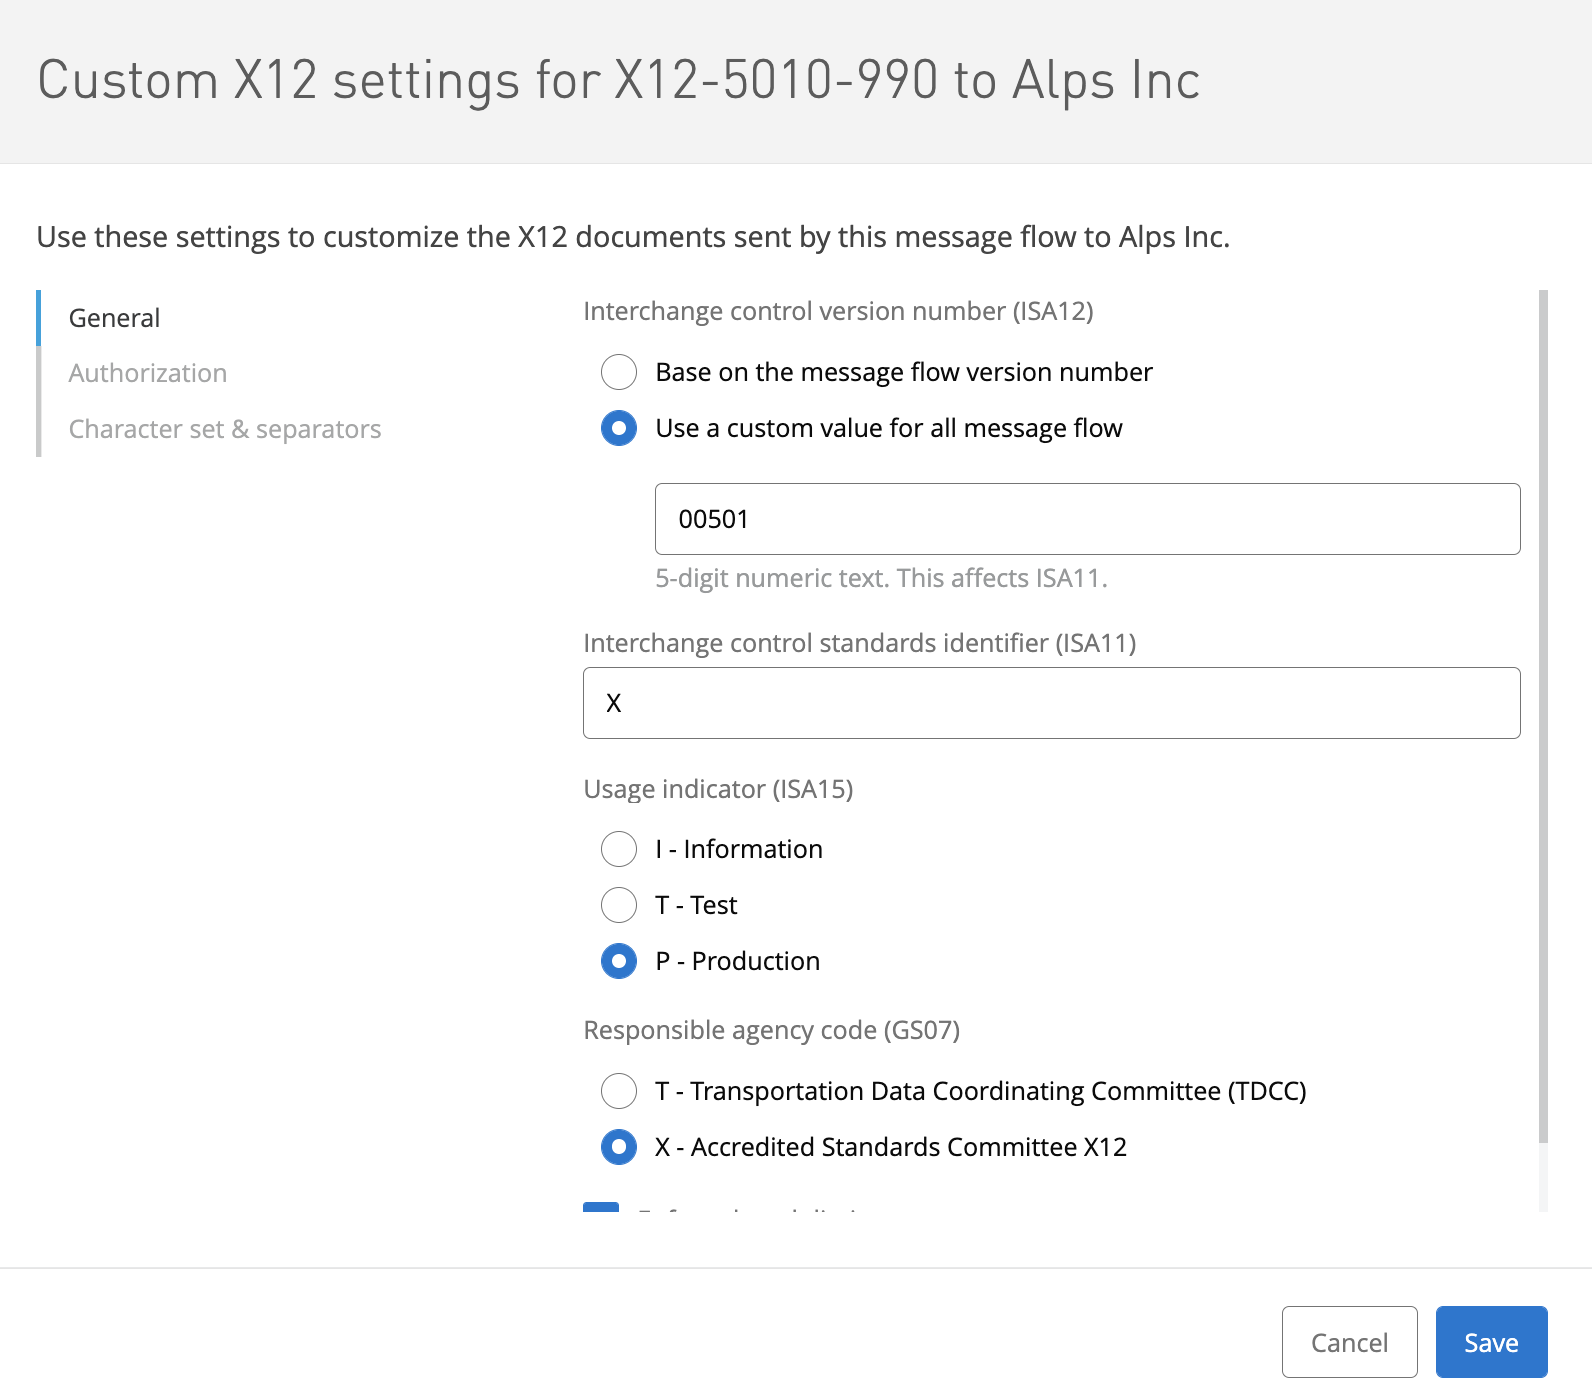The width and height of the screenshot is (1592, 1398).
Task: Switch to Character set & separators
Action: (225, 429)
